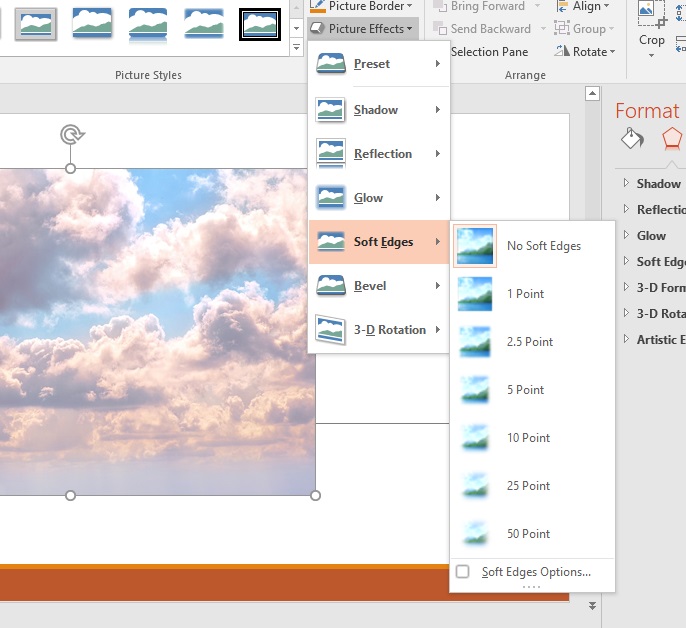Expand the Picture Styles gallery
This screenshot has height=628, width=686.
coord(296,47)
